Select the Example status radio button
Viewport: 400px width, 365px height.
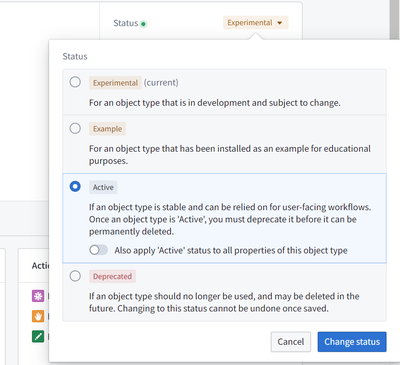(75, 128)
